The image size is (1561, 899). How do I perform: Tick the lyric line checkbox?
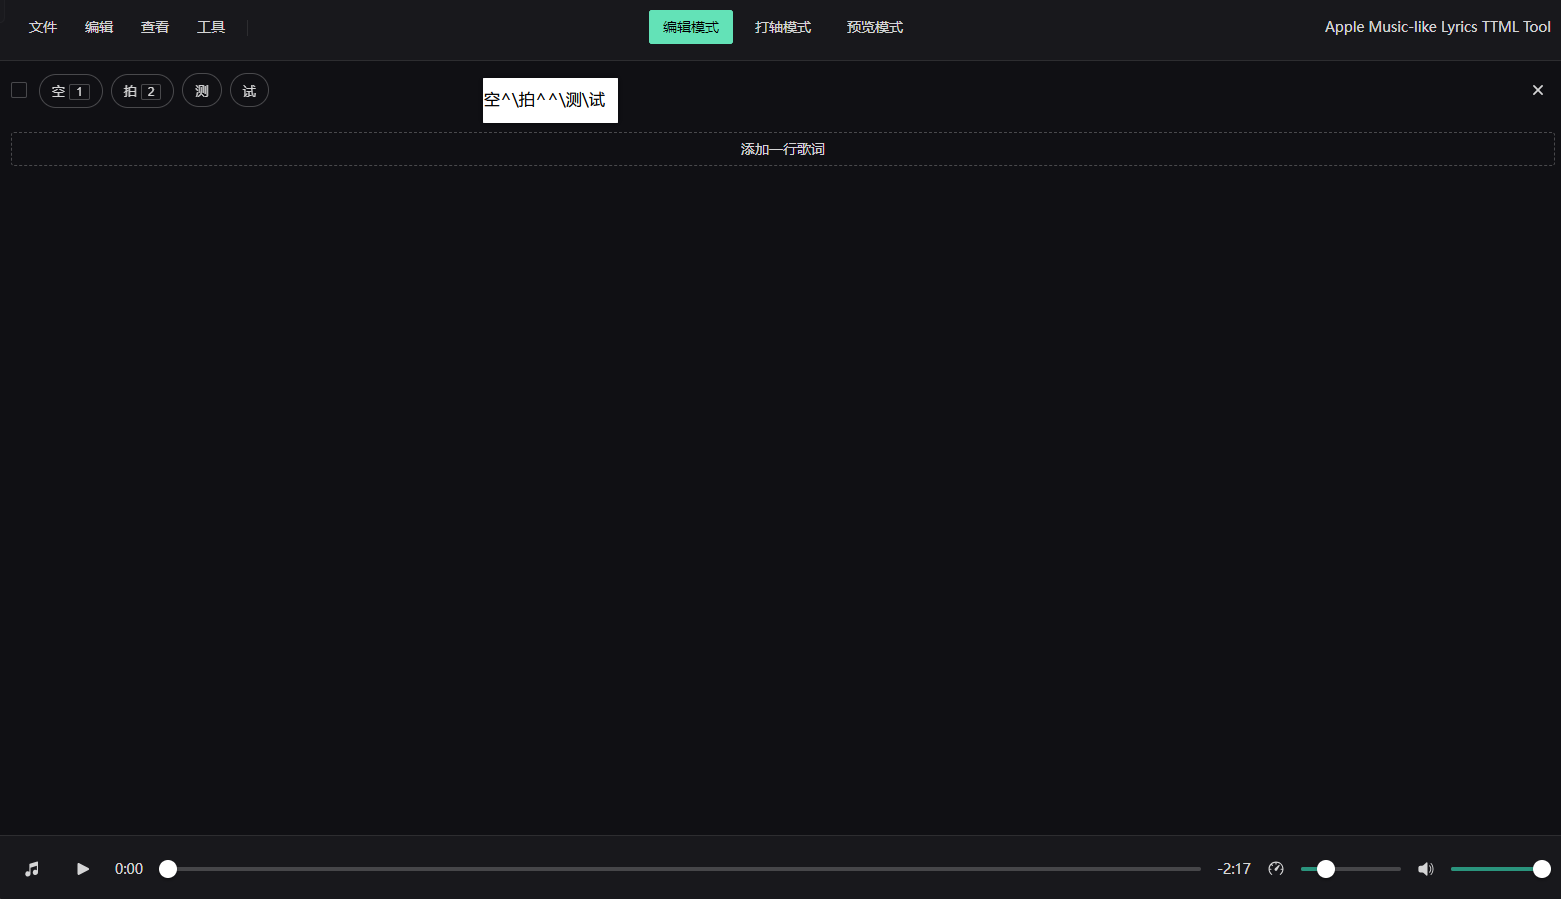[19, 90]
